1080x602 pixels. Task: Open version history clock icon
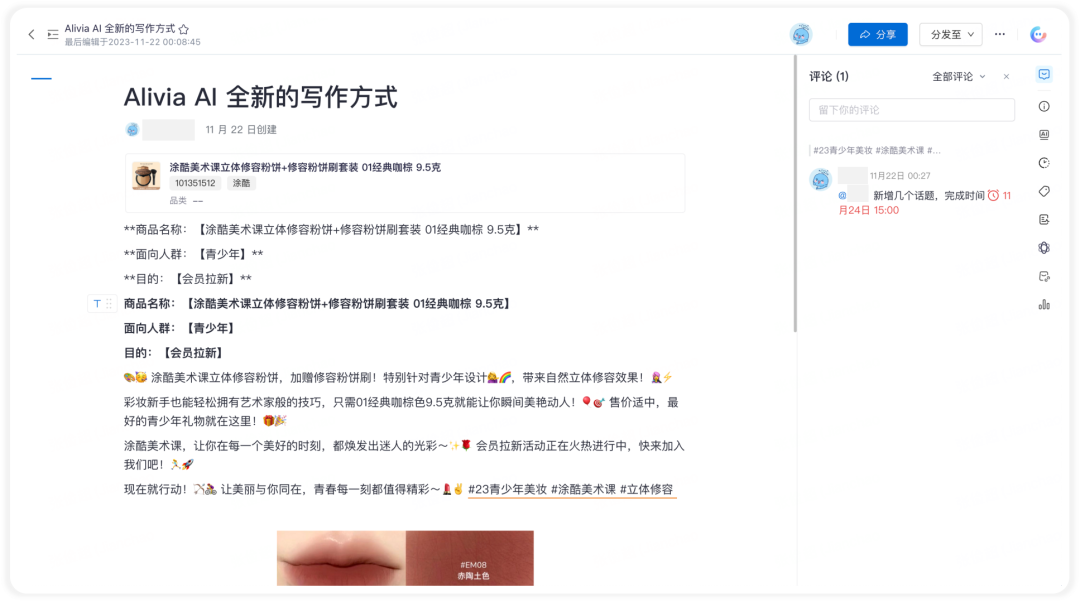click(1044, 163)
